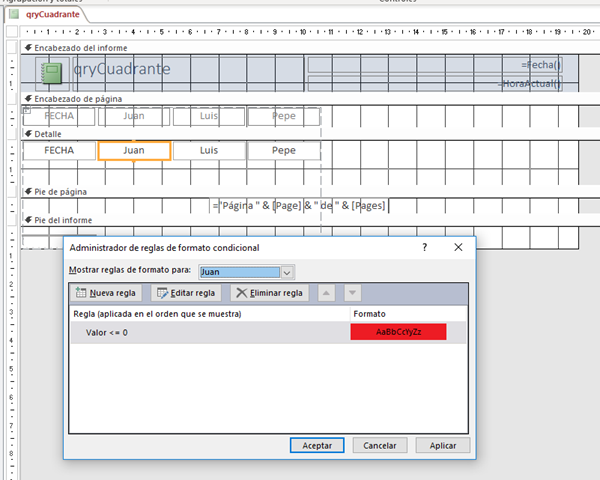Image resolution: width=600 pixels, height=480 pixels.
Task: Click the Juan field name in combo box
Action: (x=240, y=272)
